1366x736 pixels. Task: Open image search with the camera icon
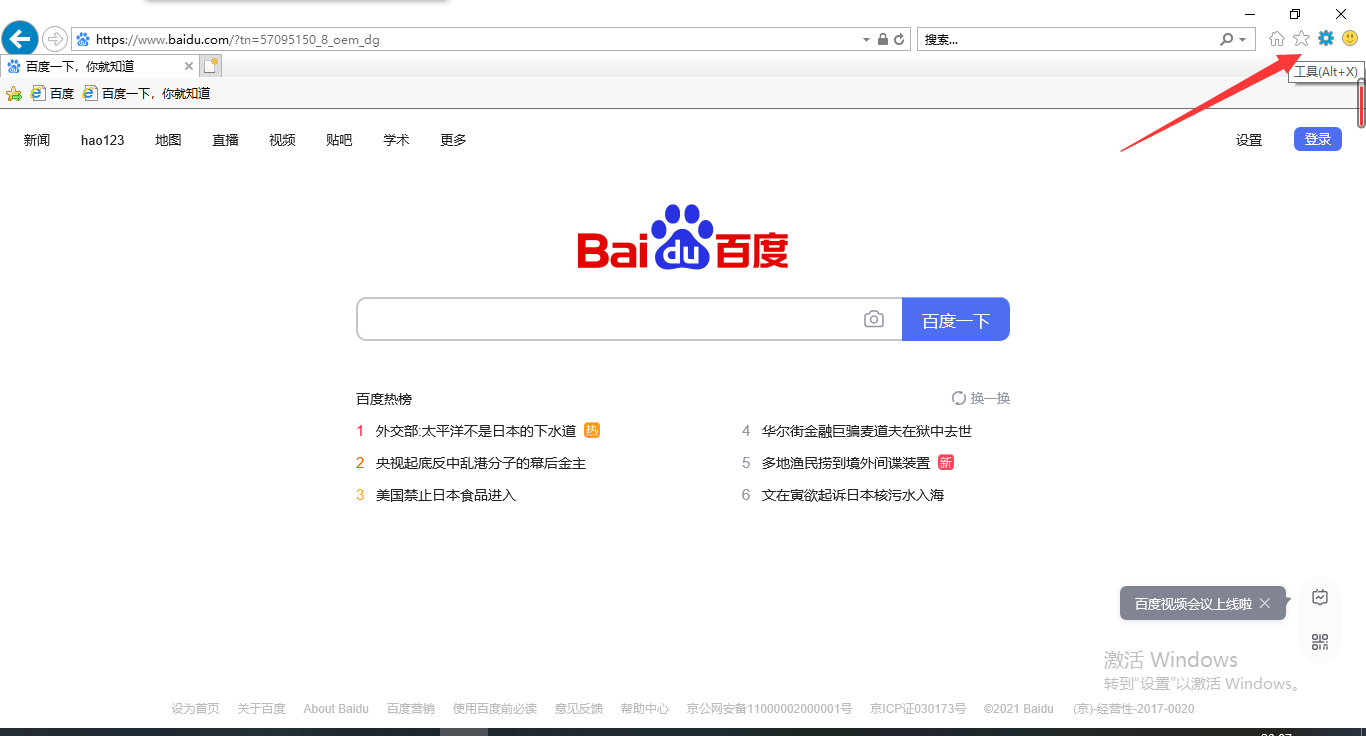(x=874, y=318)
